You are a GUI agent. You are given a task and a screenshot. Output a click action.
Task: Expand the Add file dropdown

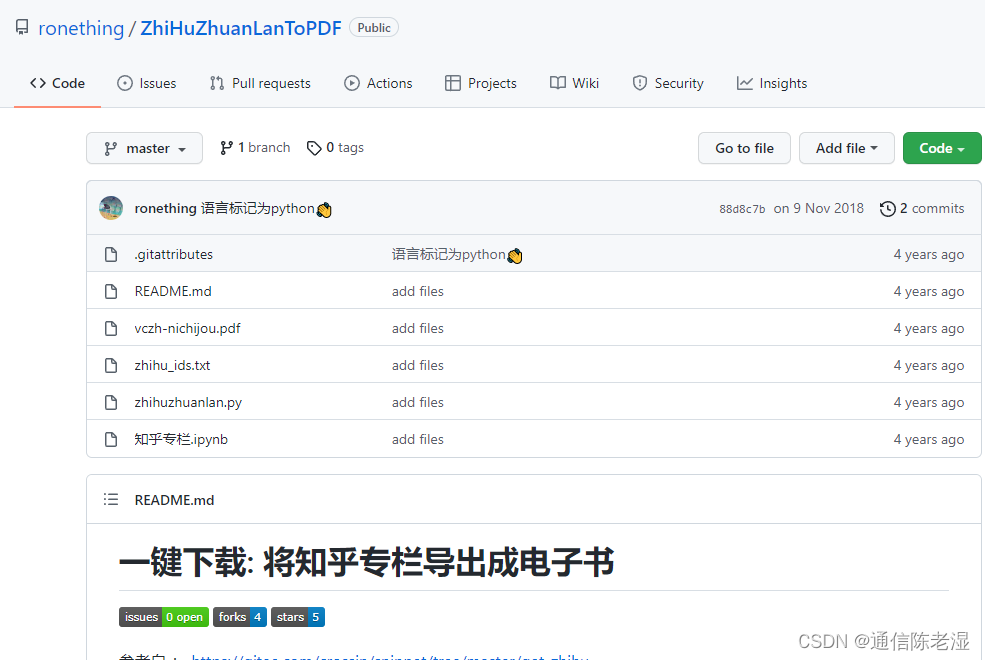(846, 148)
